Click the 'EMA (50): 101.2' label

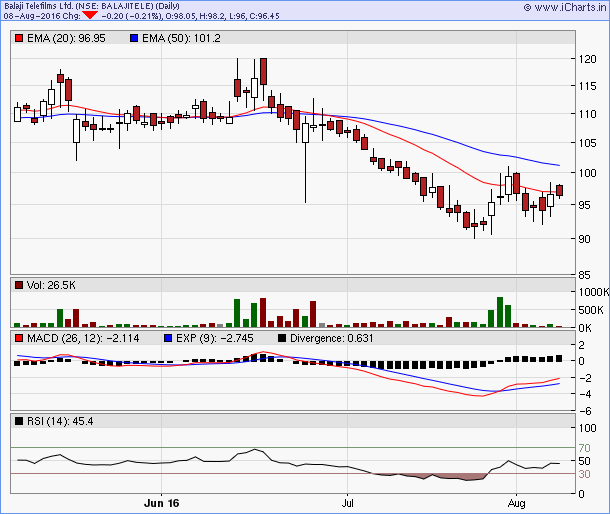point(181,38)
